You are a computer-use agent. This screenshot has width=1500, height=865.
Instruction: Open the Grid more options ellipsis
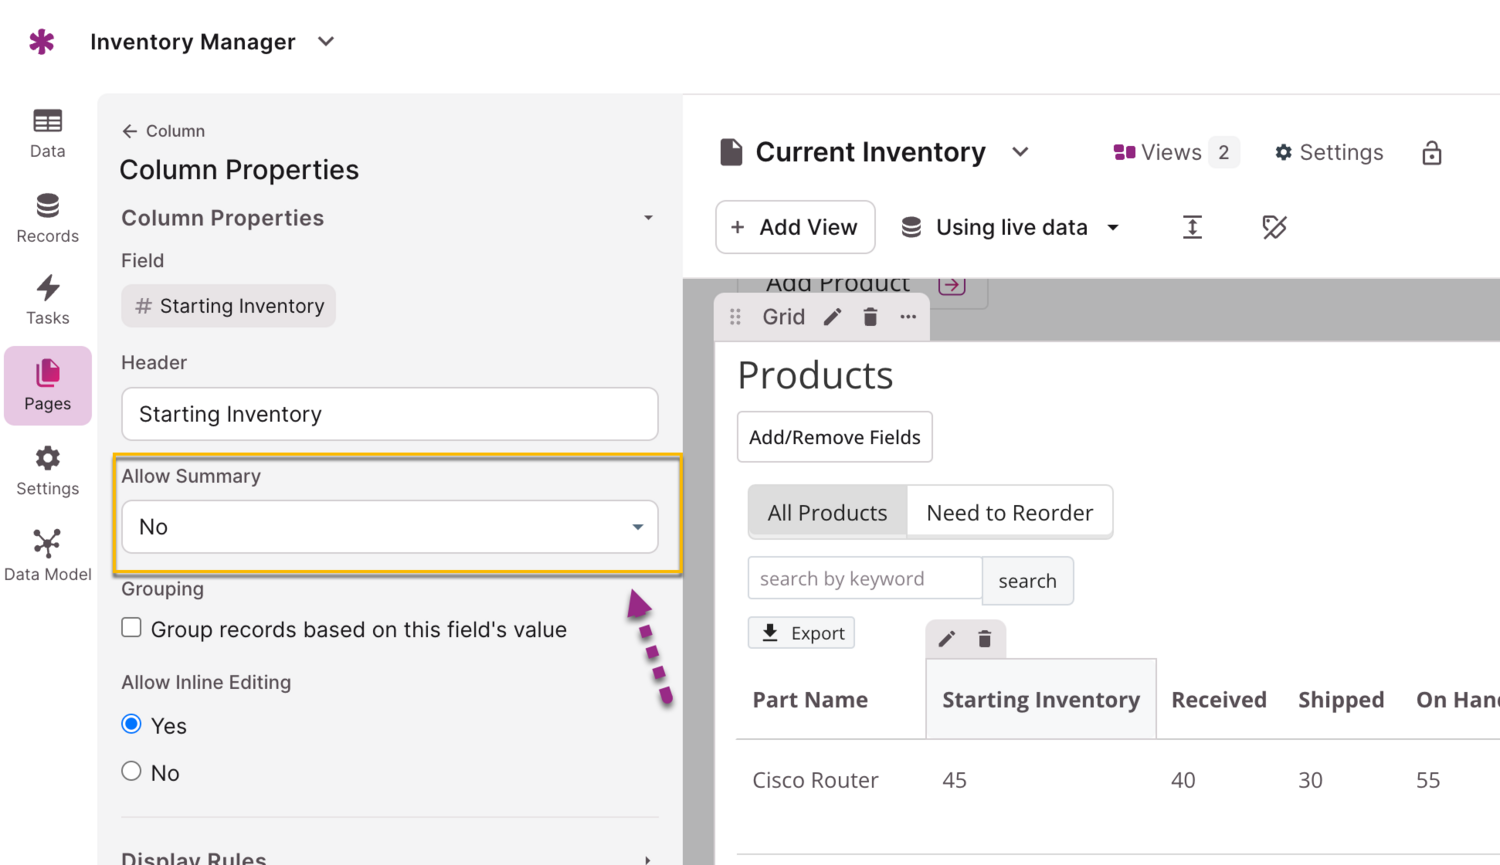[908, 317]
